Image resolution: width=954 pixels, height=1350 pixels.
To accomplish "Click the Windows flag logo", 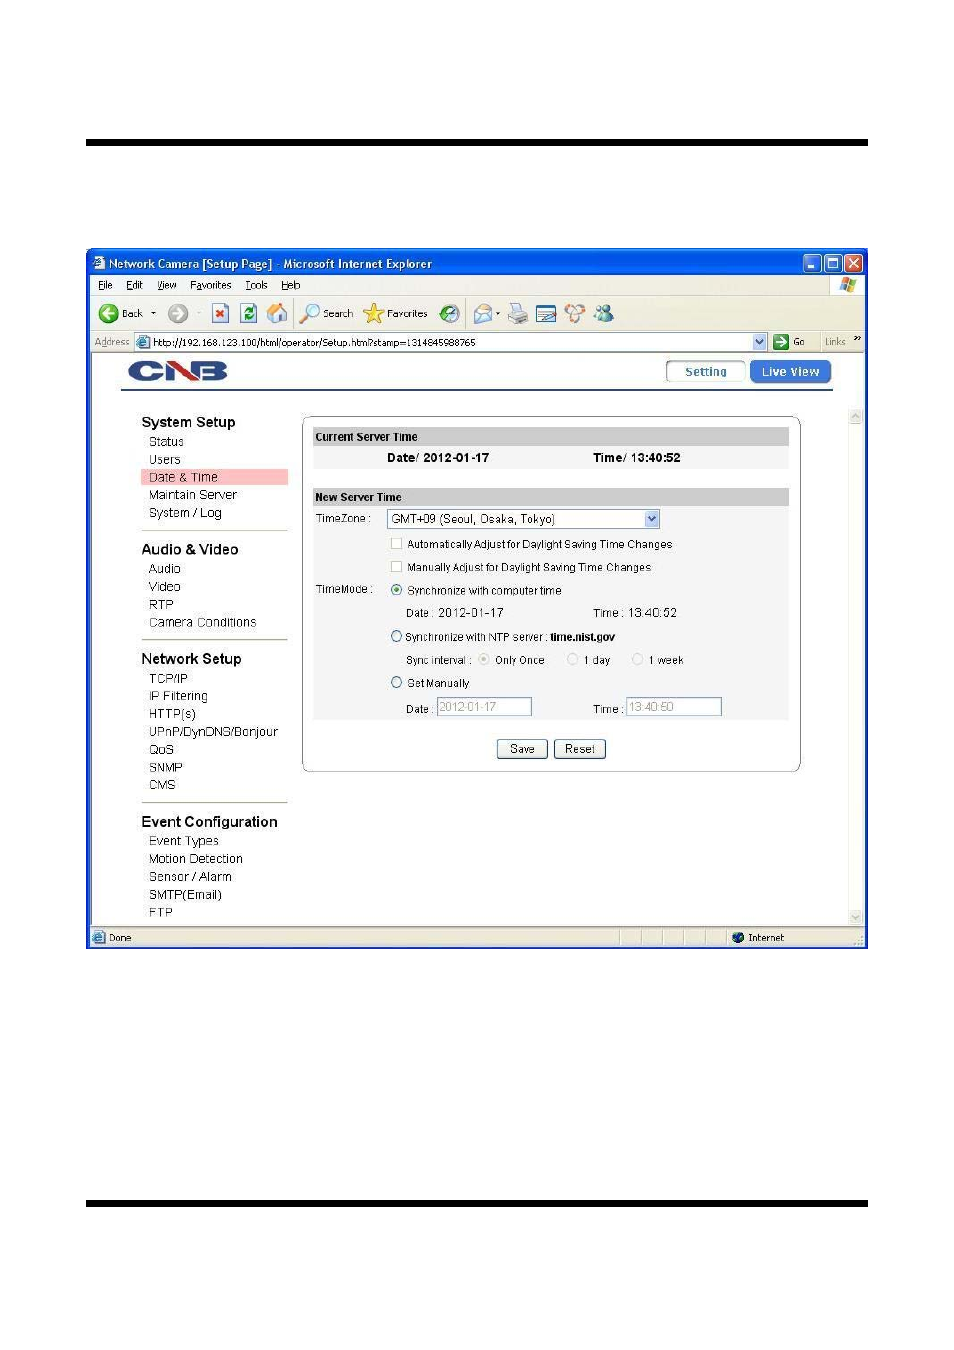I will click(x=848, y=285).
